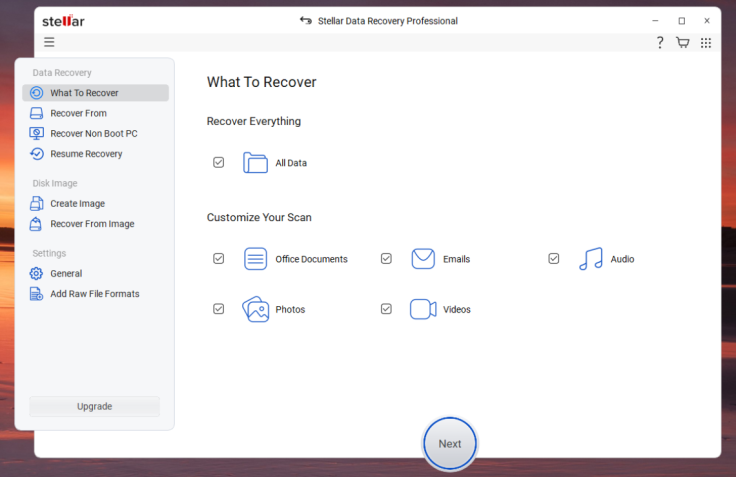The image size is (736, 477).
Task: Toggle the Office Documents checkbox
Action: click(x=218, y=259)
